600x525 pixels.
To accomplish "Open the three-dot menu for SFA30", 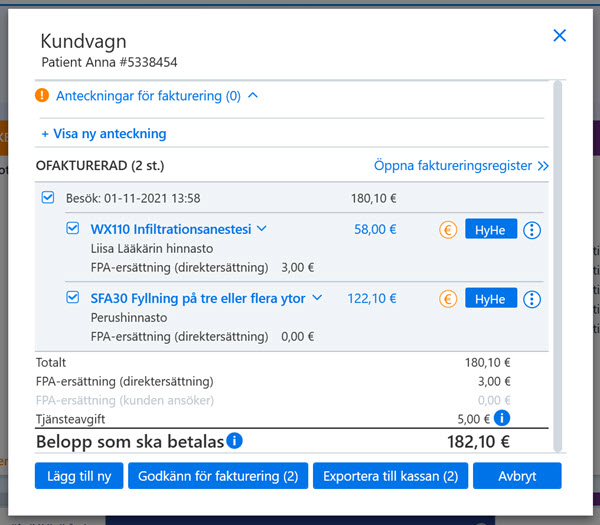I will 532,299.
